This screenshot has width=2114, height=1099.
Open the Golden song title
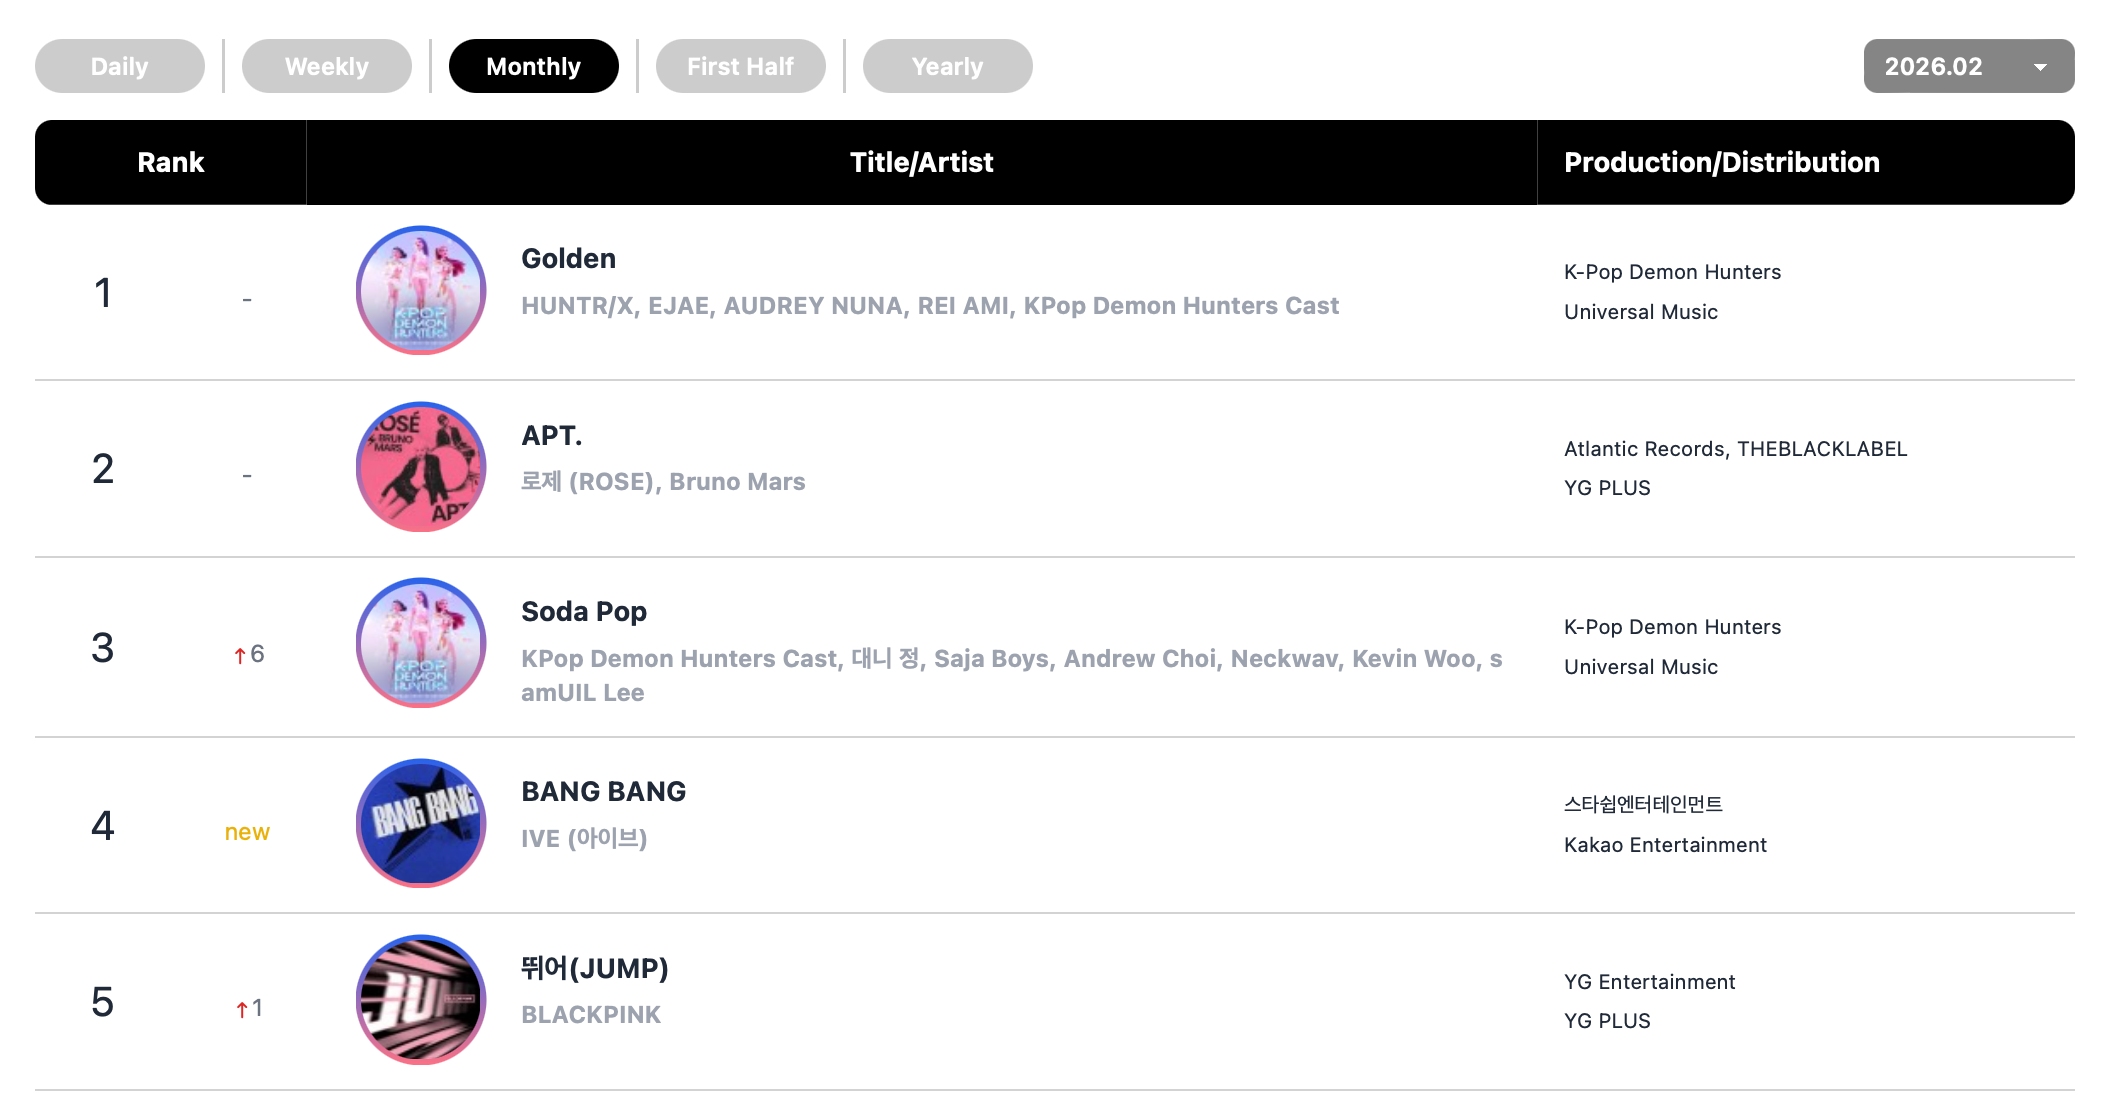point(568,259)
